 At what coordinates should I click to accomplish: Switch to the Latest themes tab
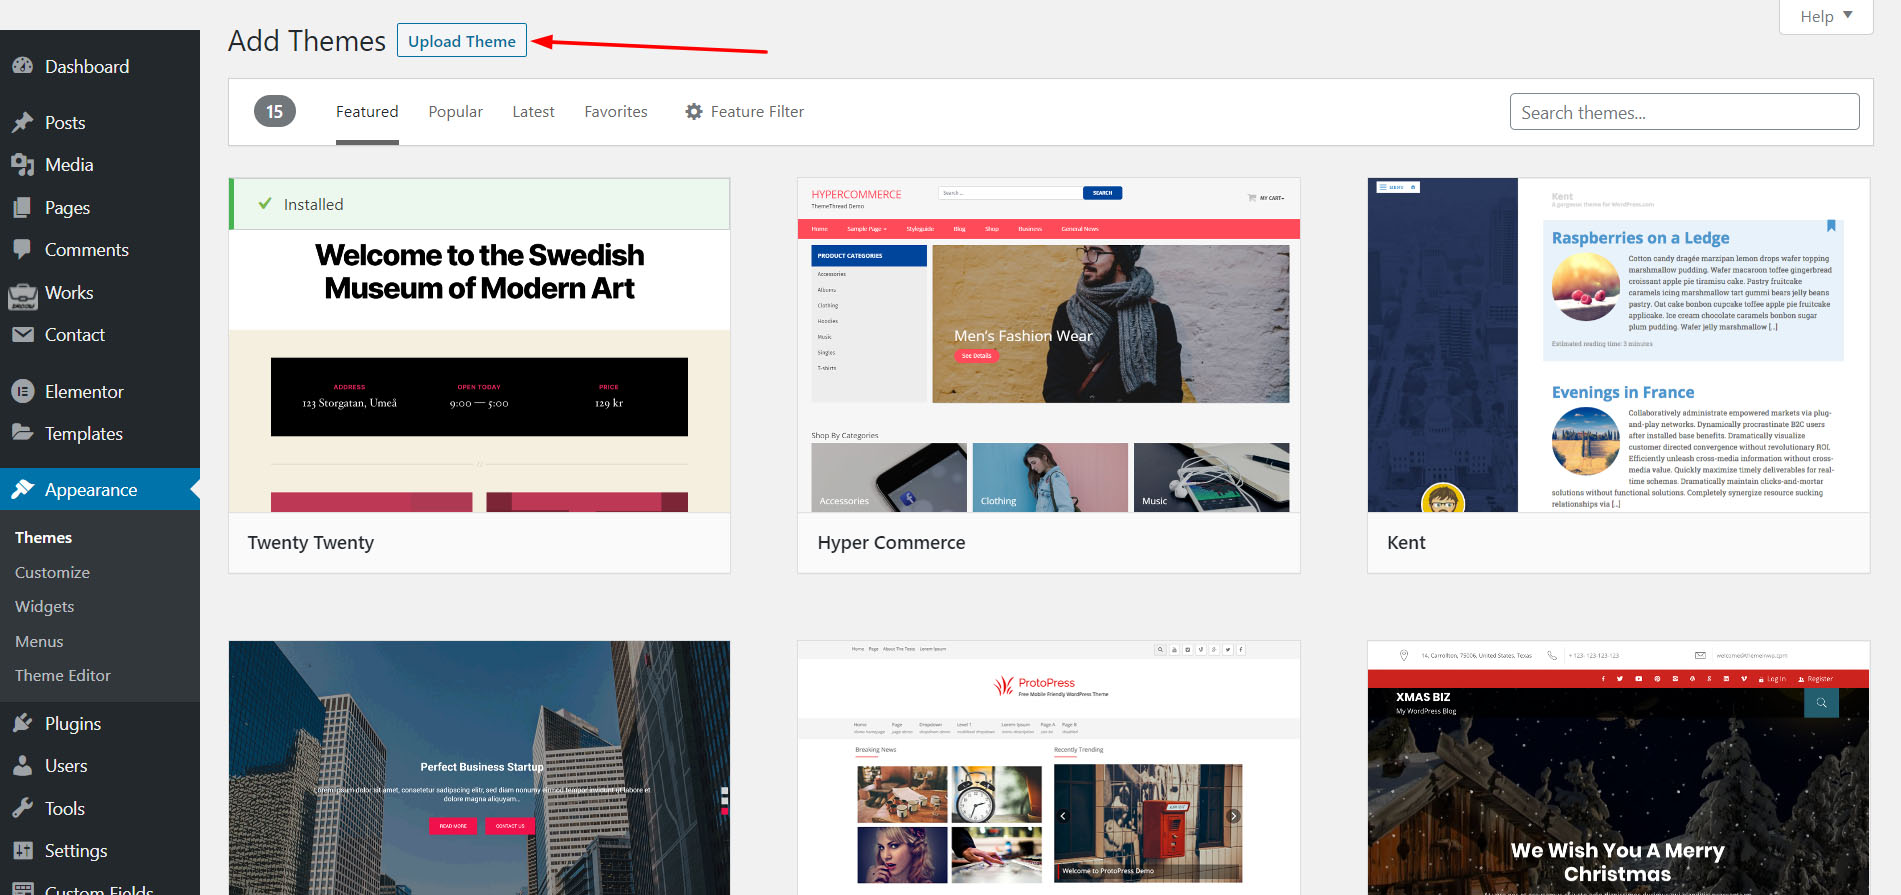point(533,112)
